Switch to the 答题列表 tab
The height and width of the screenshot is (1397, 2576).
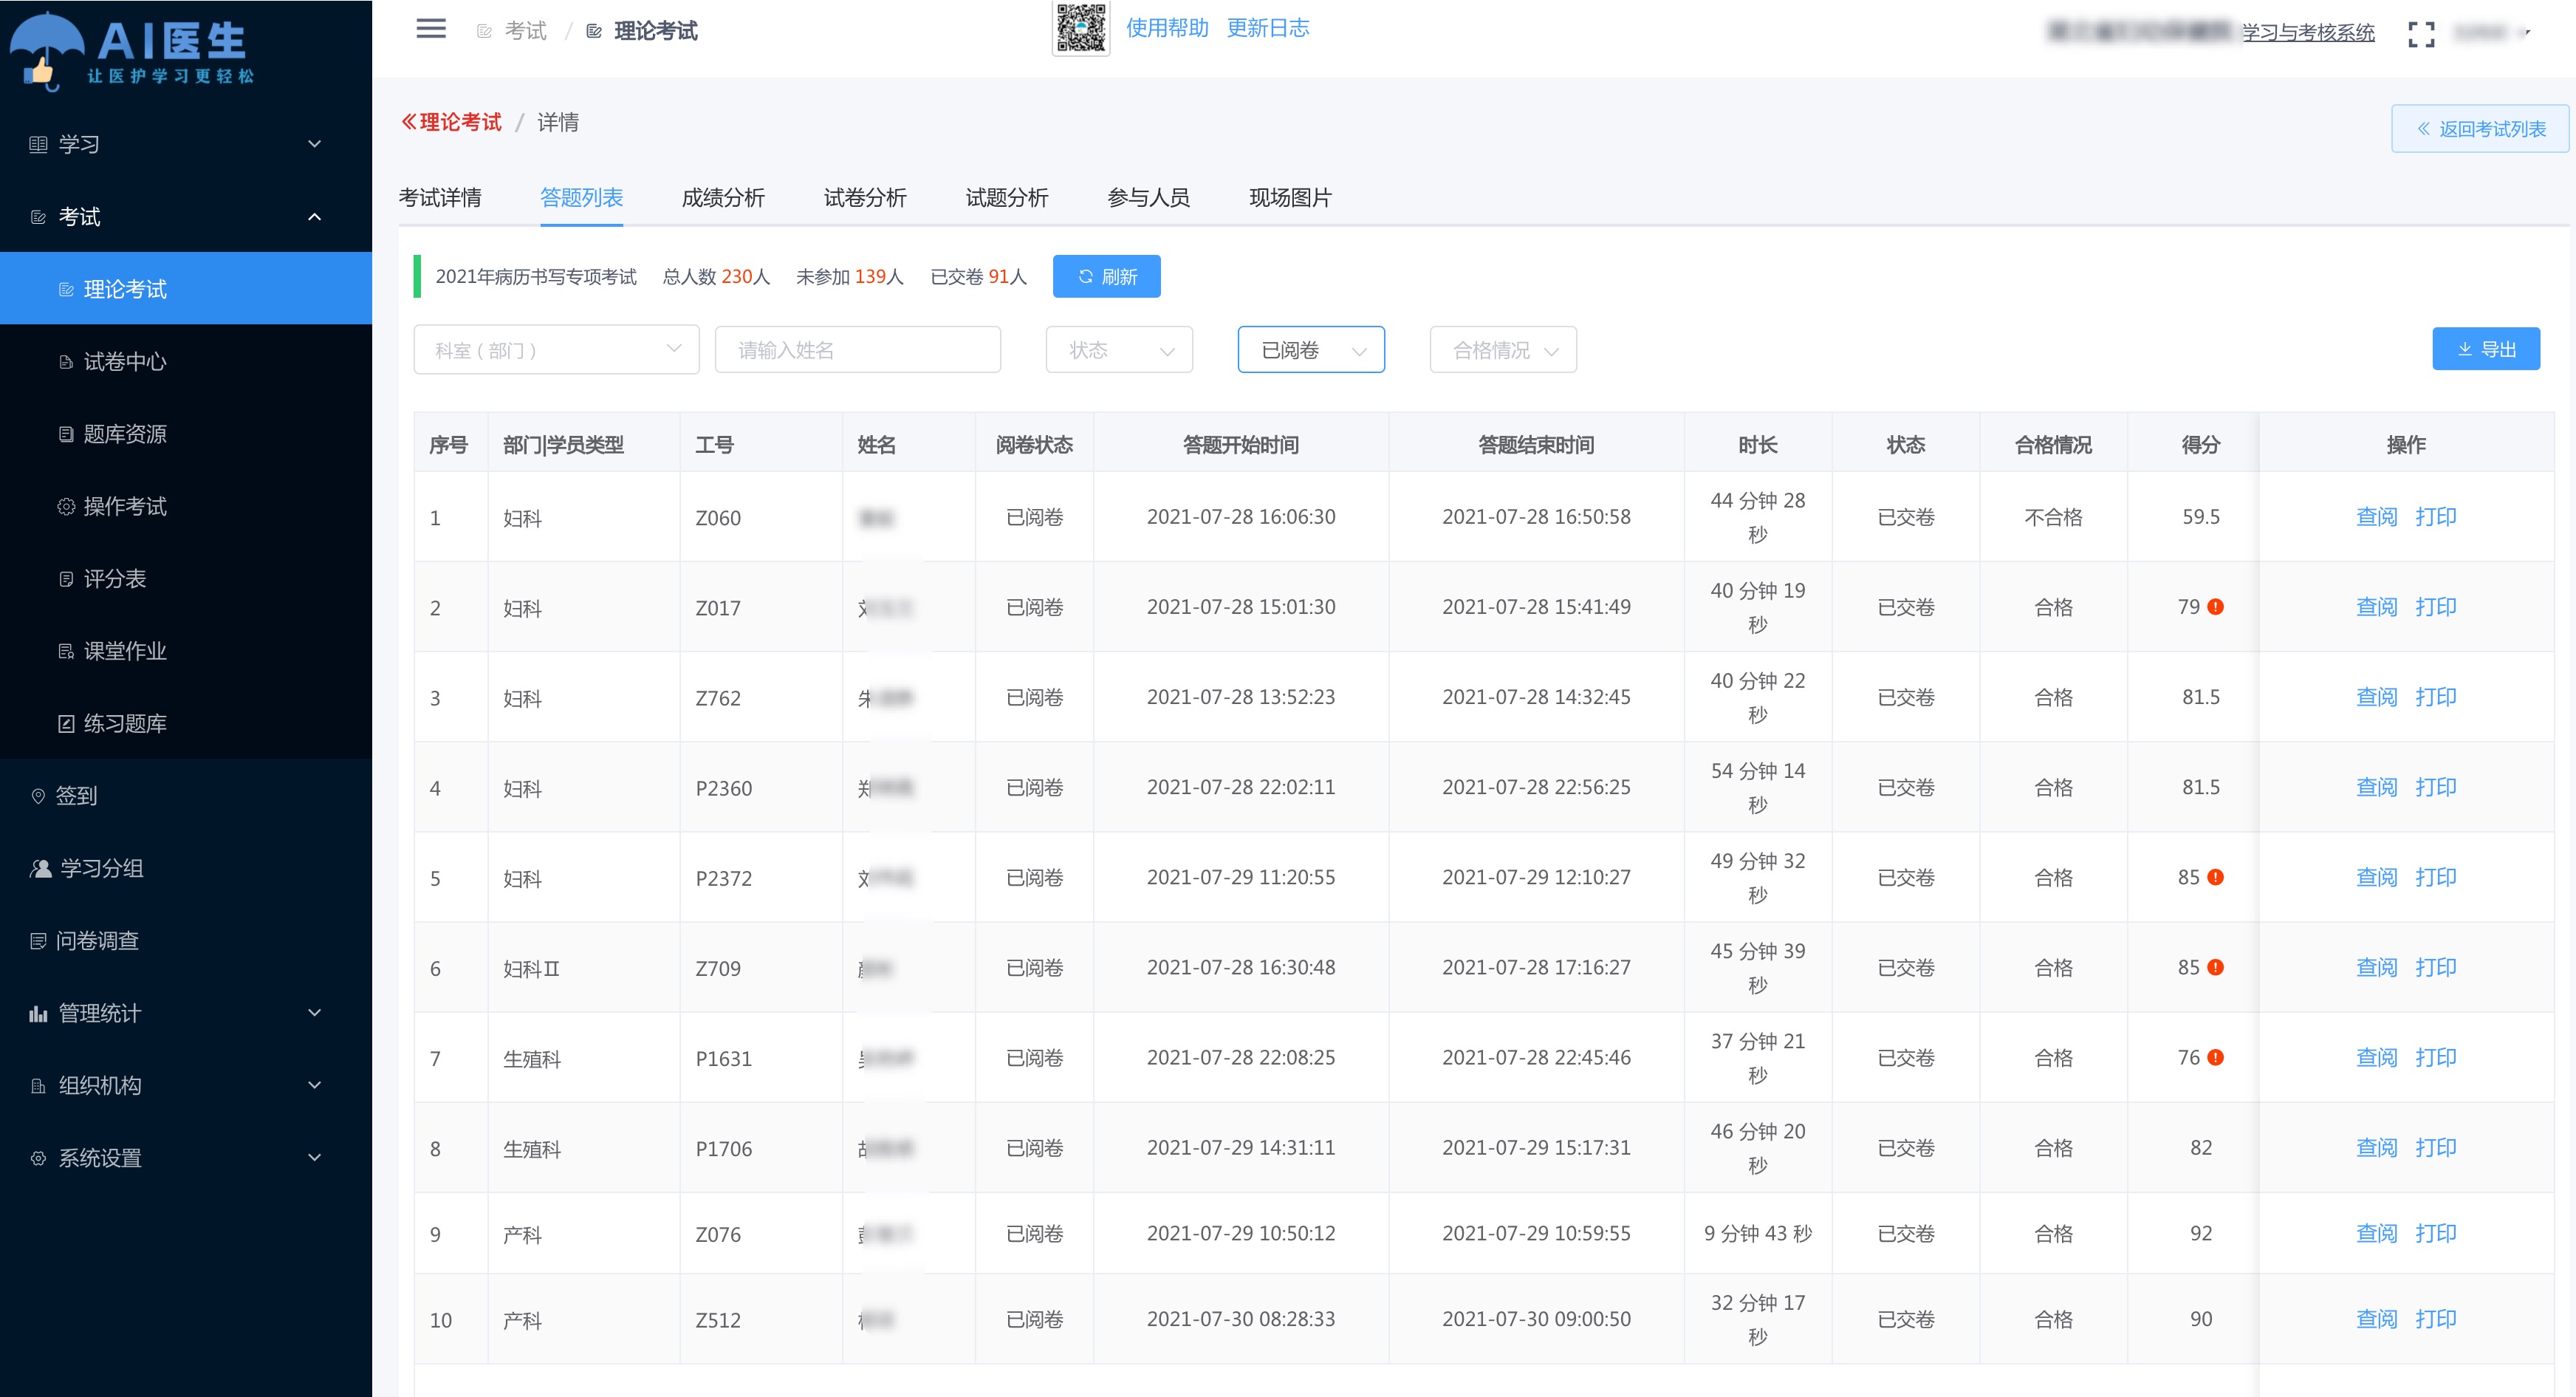click(x=581, y=198)
